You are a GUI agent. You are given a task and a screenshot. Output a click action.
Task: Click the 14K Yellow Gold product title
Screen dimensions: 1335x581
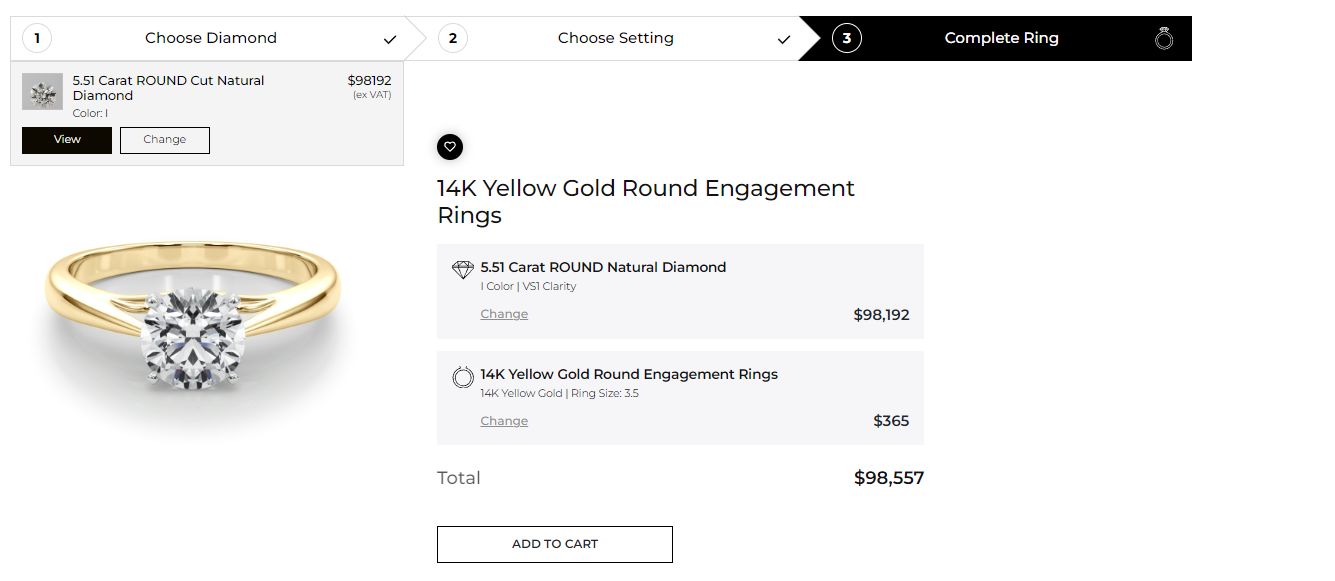[x=645, y=201]
